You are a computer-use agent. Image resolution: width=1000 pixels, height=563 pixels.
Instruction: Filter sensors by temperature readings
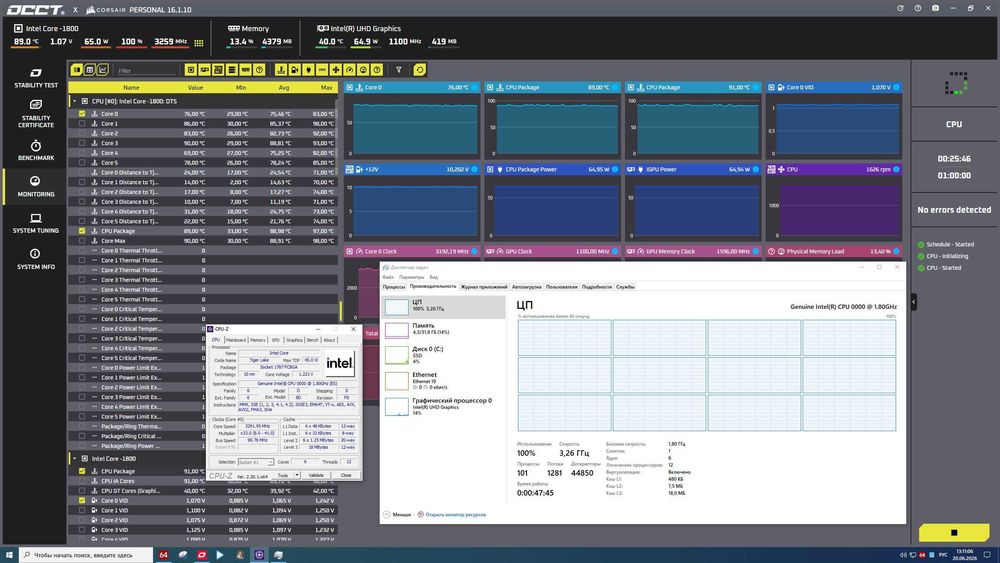coord(281,69)
